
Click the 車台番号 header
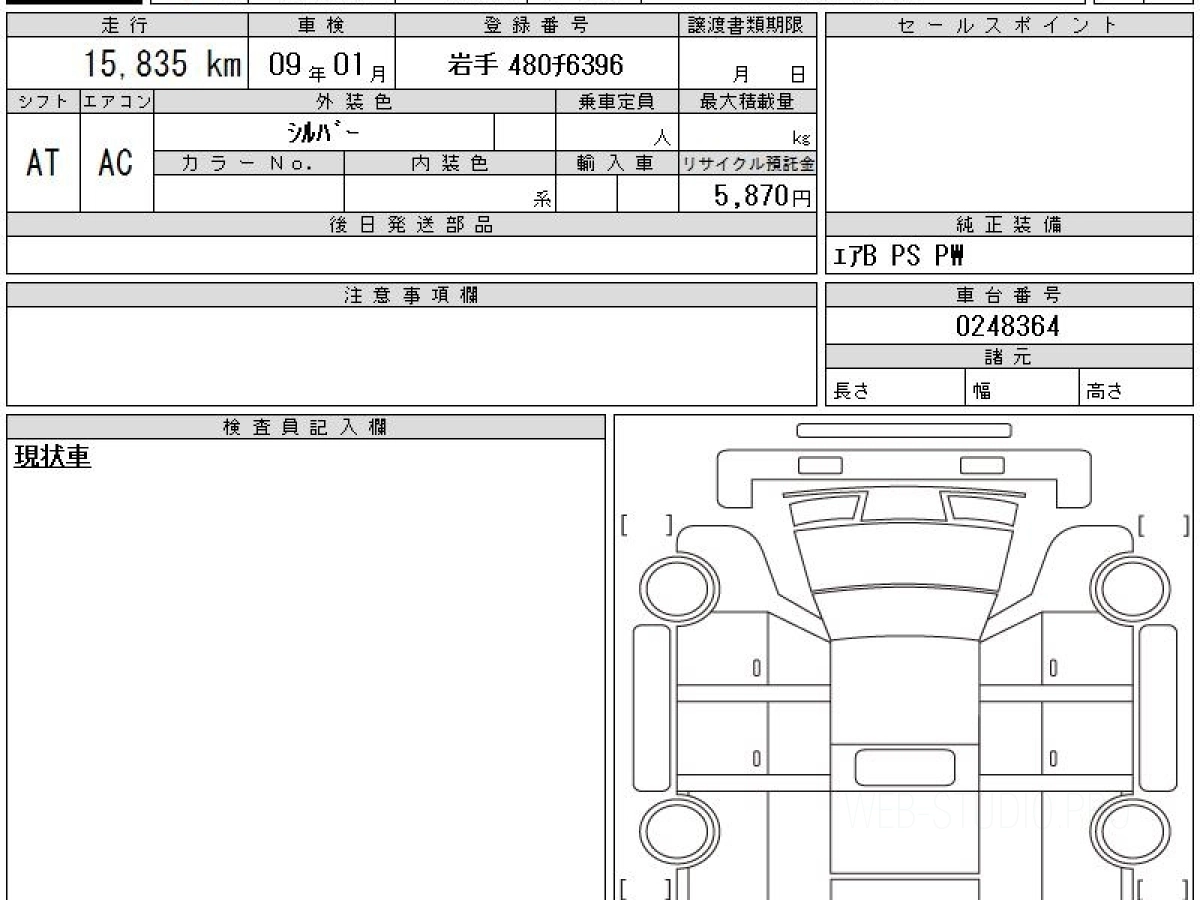(x=1009, y=295)
